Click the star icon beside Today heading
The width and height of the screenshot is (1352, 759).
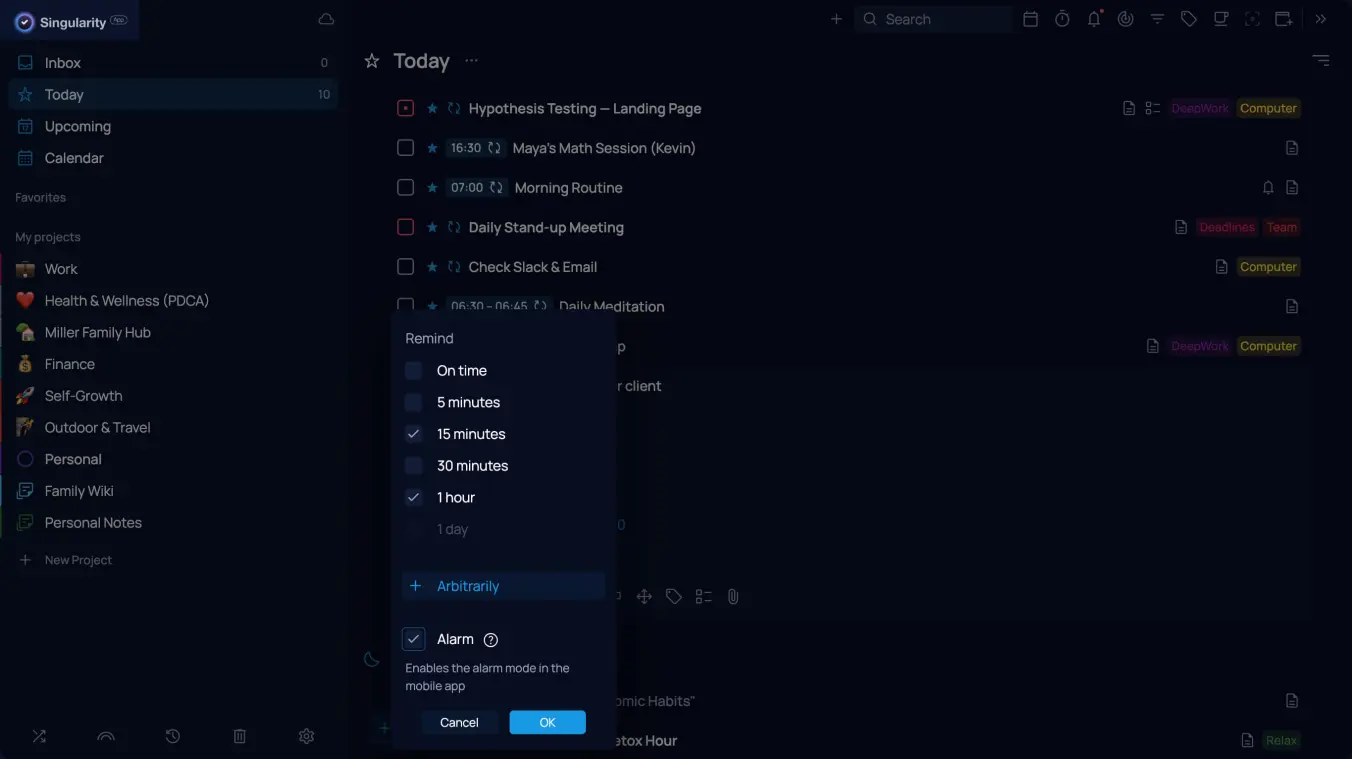click(x=372, y=61)
